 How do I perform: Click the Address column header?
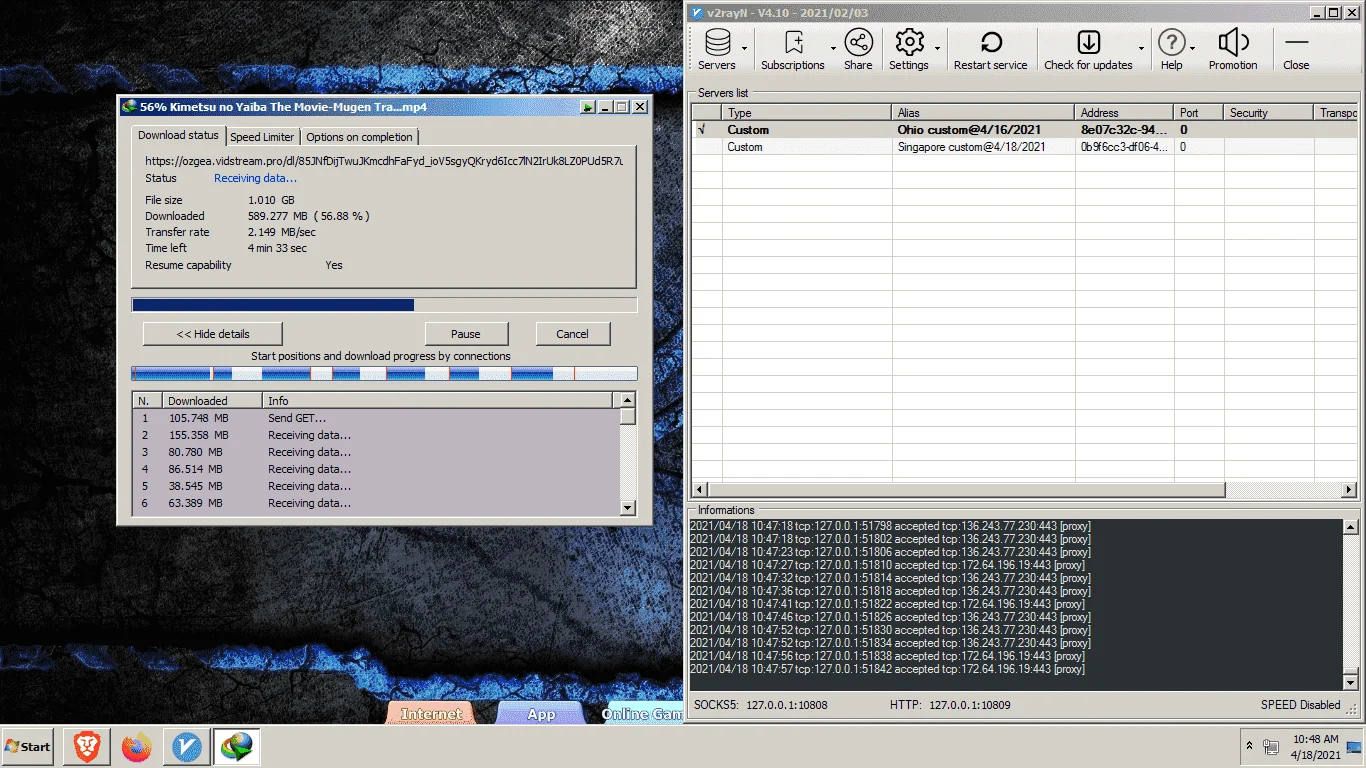(1124, 113)
